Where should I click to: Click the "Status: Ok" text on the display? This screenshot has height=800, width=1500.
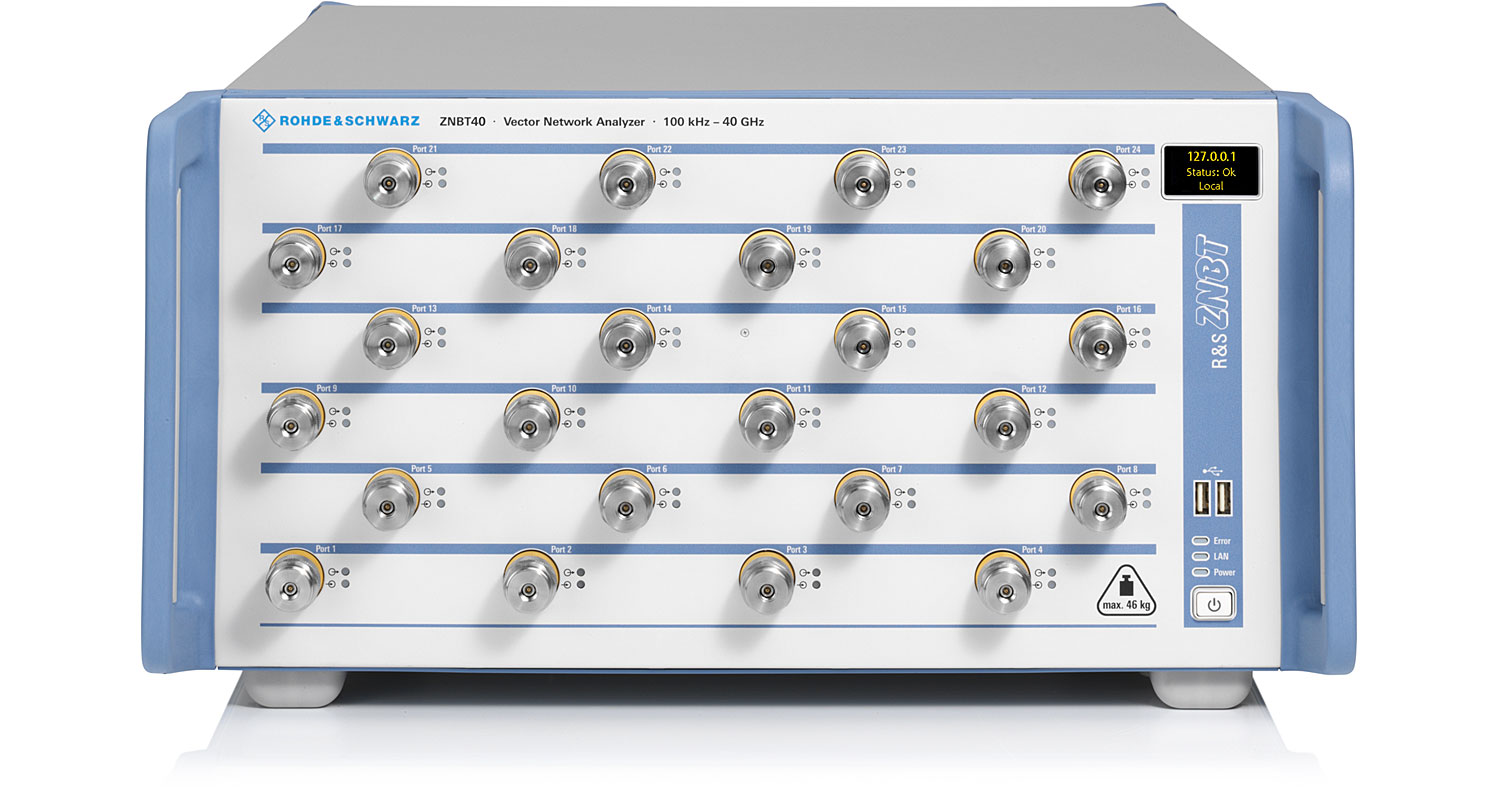coord(1211,172)
